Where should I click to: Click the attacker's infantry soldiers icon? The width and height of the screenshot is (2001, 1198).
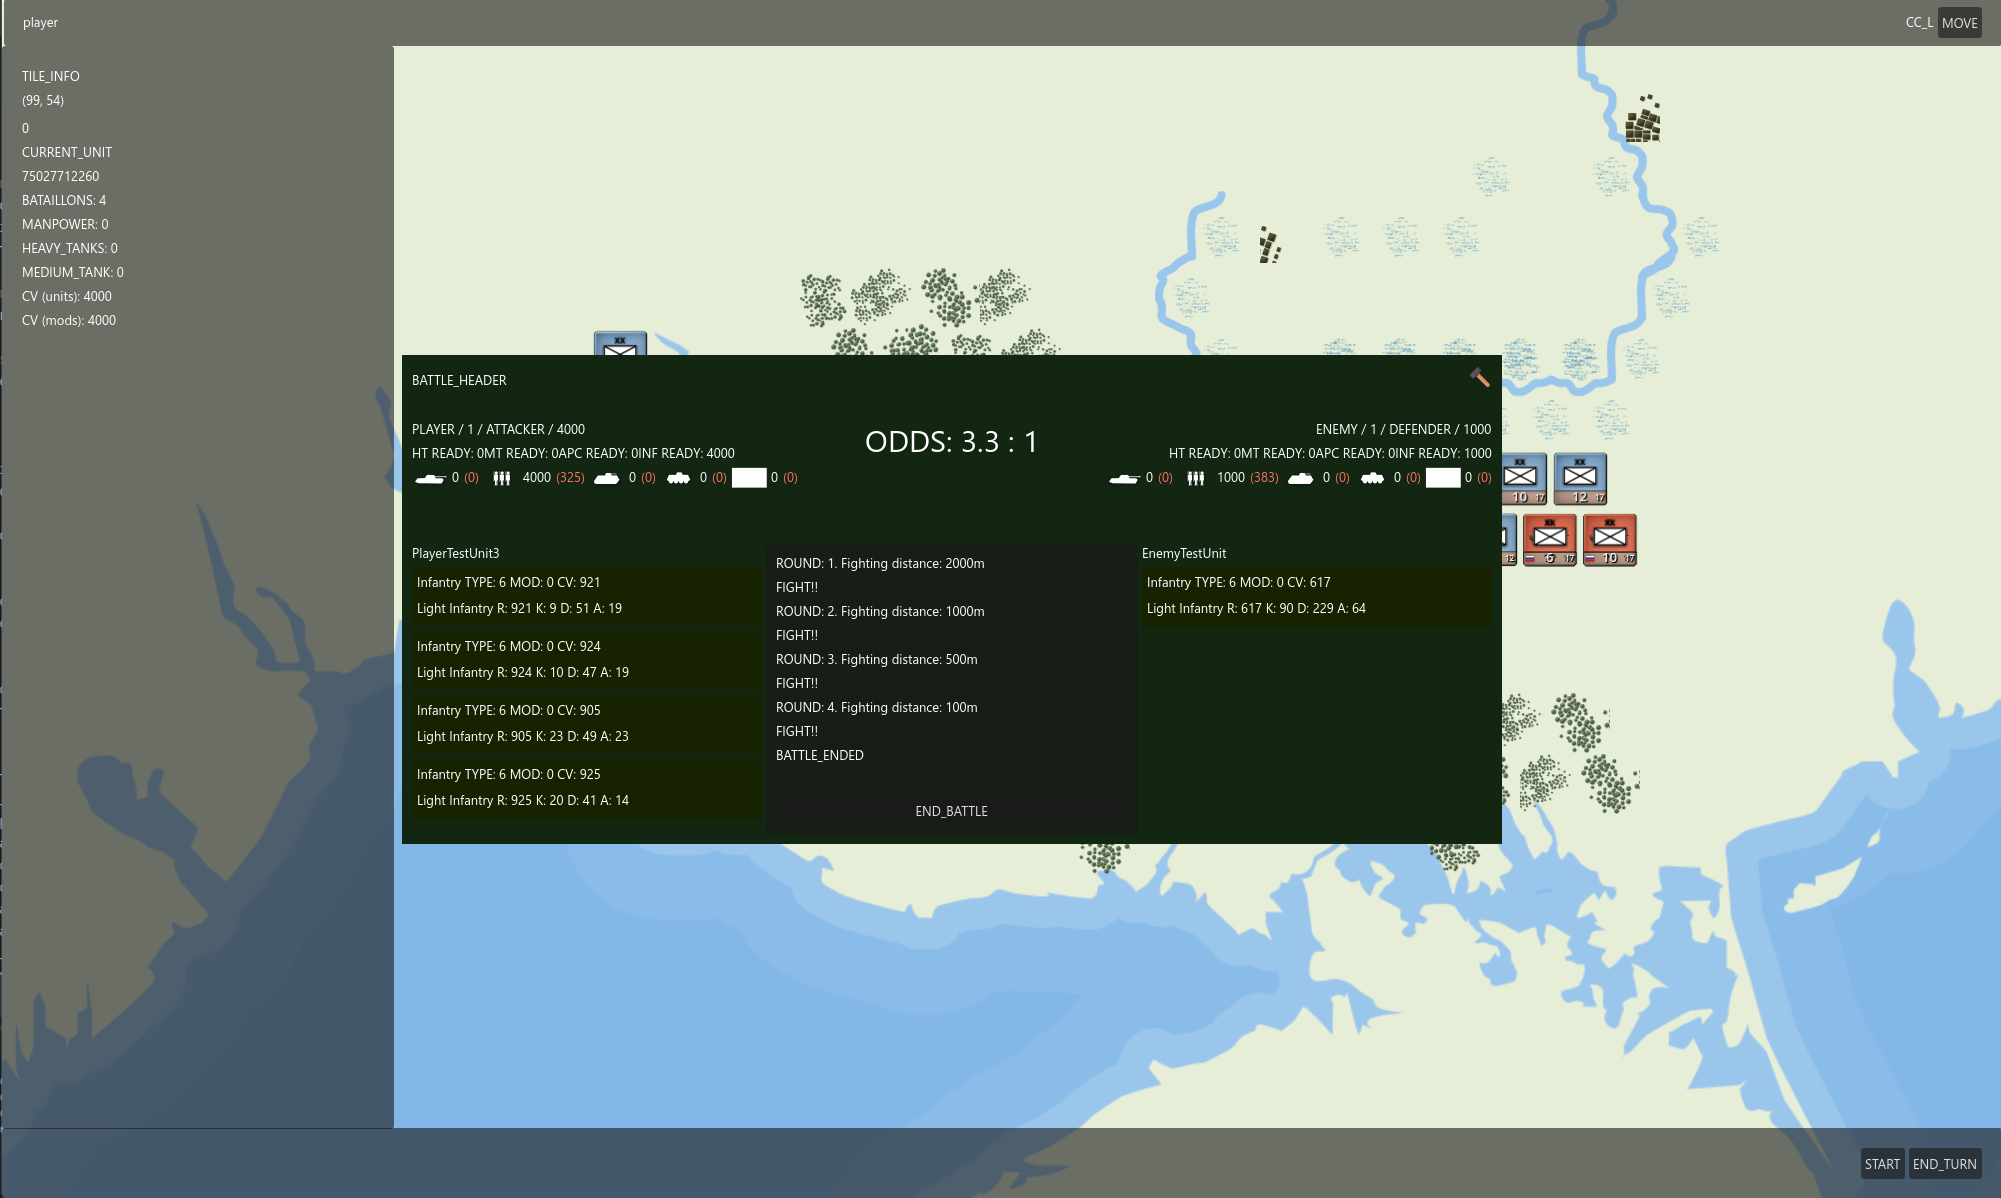pyautogui.click(x=502, y=478)
